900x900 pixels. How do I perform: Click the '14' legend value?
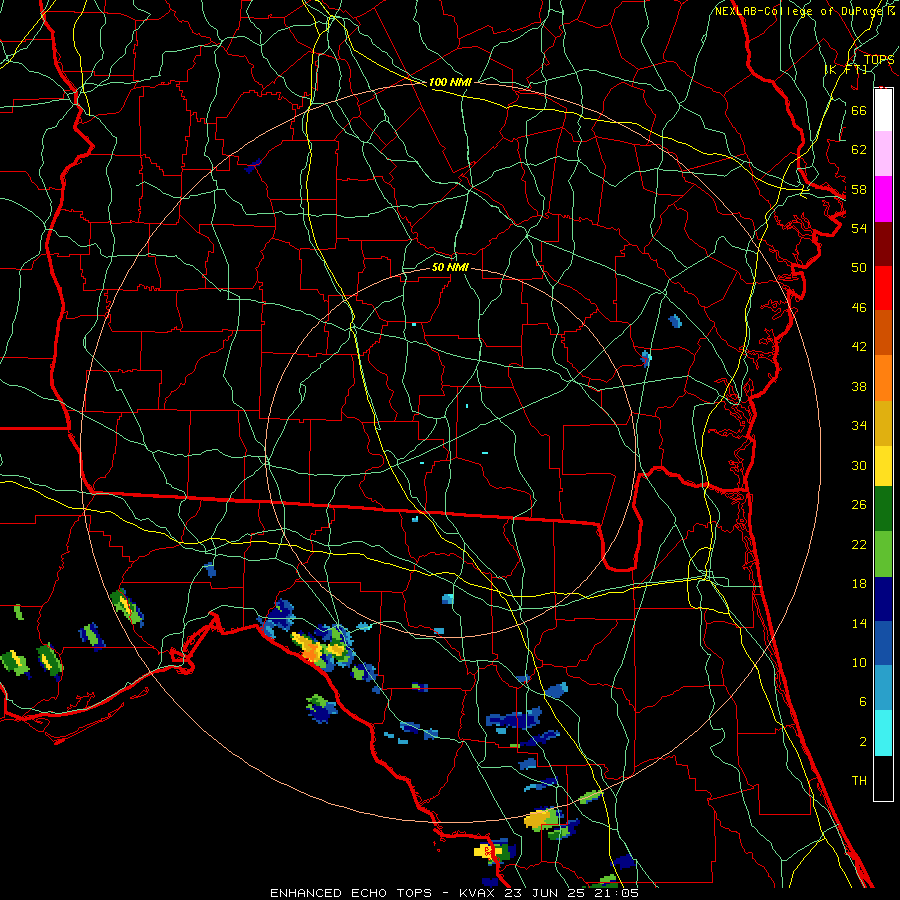(859, 623)
